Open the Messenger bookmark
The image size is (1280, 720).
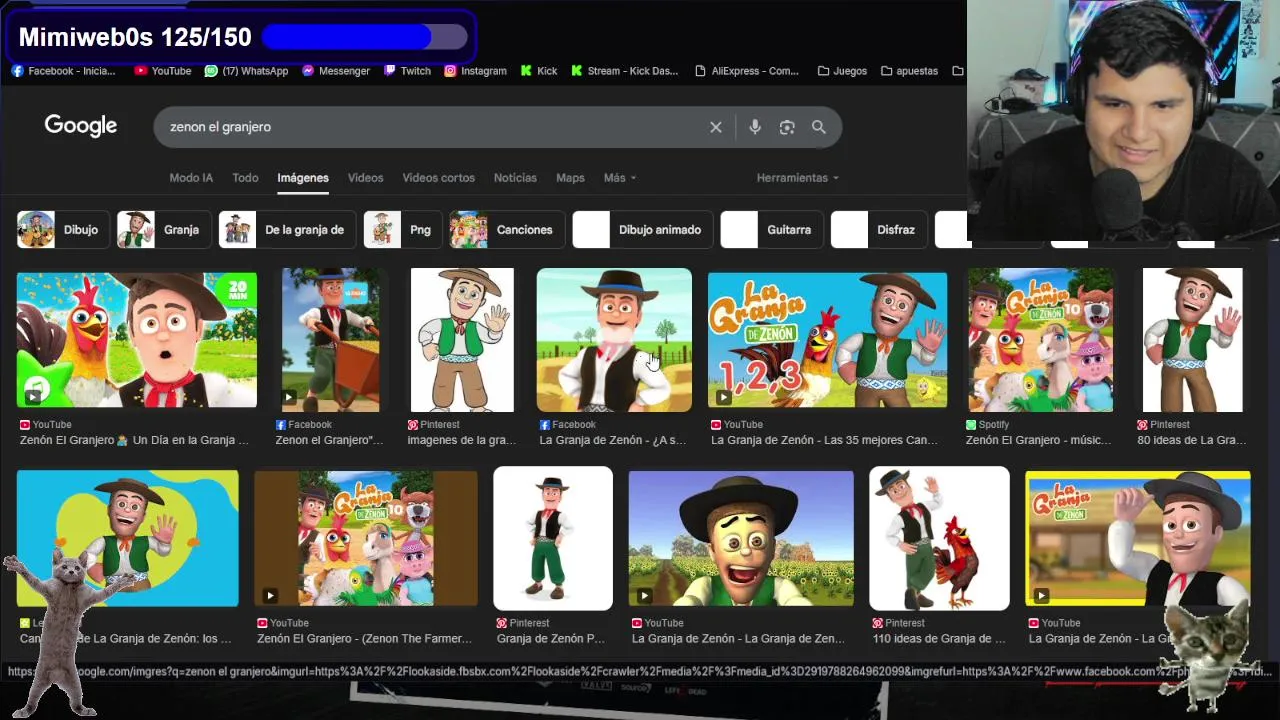tap(336, 71)
